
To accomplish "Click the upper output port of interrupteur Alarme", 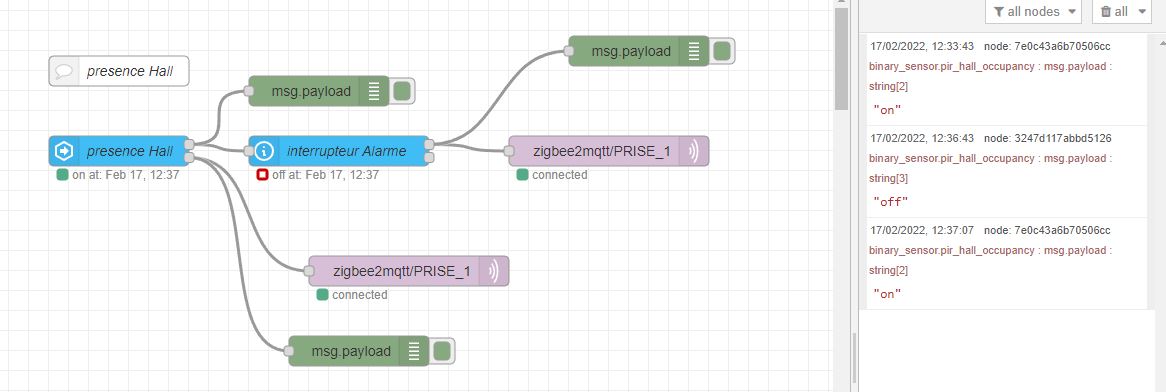I will (429, 144).
